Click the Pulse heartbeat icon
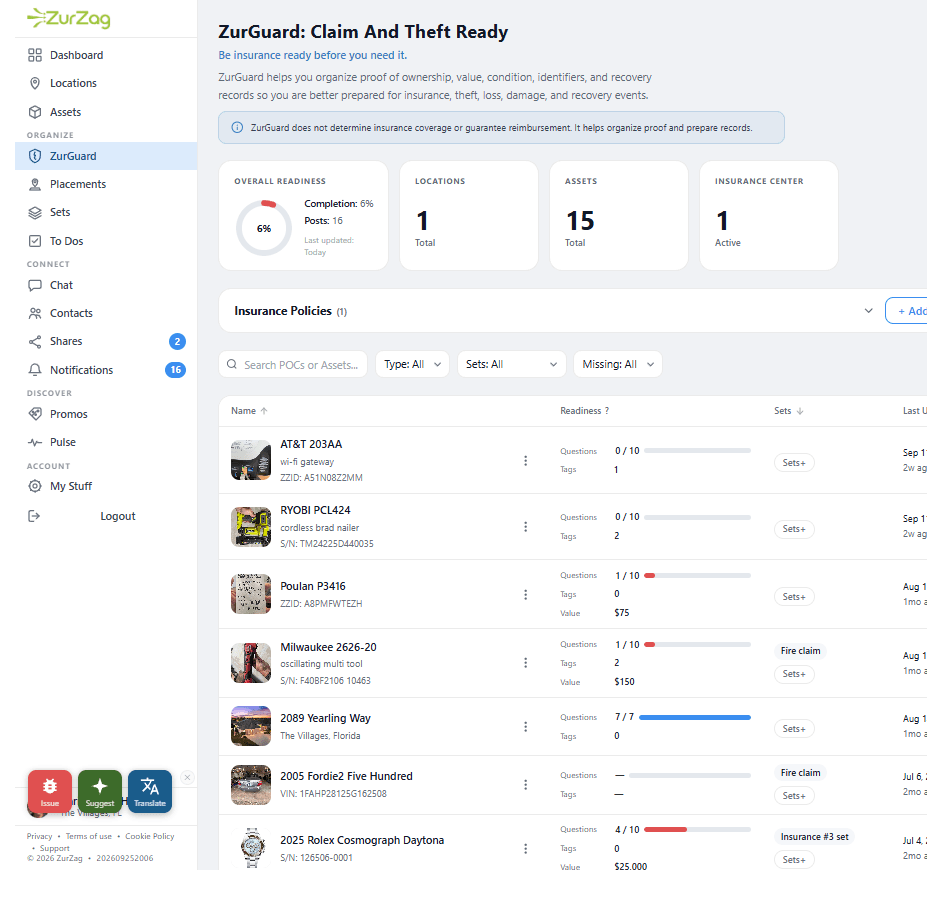927x916 pixels. 35,442
